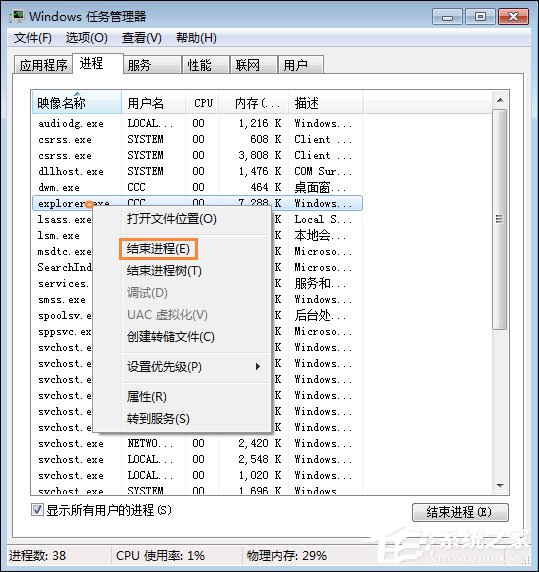Viewport: 539px width, 572px height.
Task: Toggle 显示所有用户的进程 checkbox
Action: (37, 510)
